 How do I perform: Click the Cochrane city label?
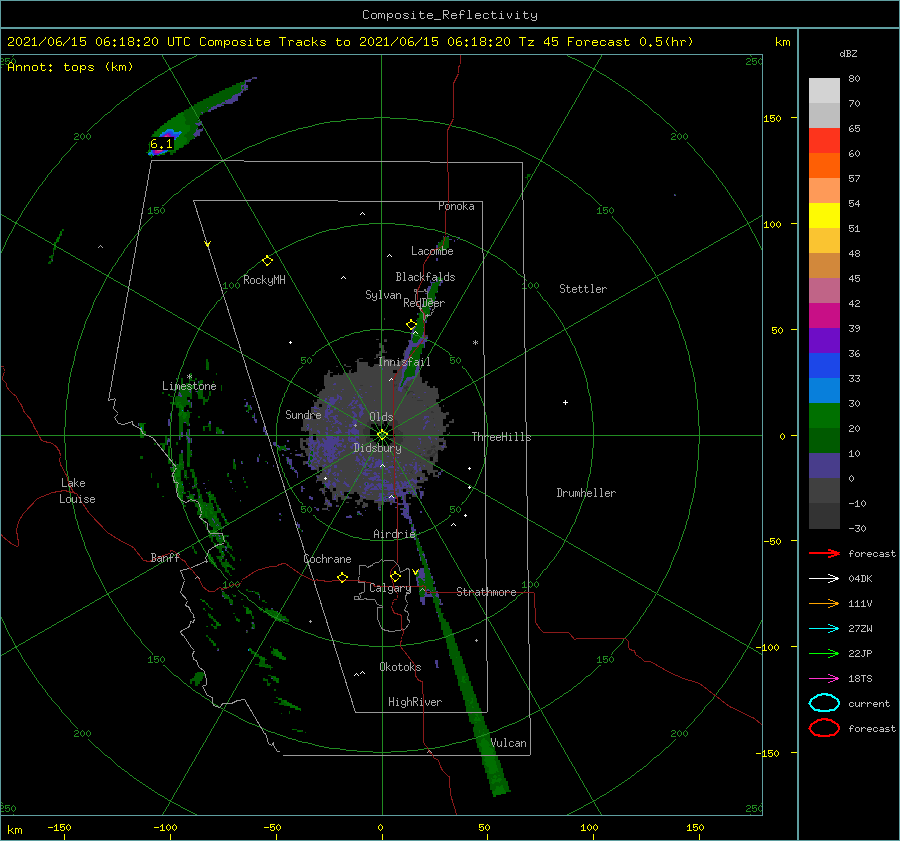click(x=327, y=559)
